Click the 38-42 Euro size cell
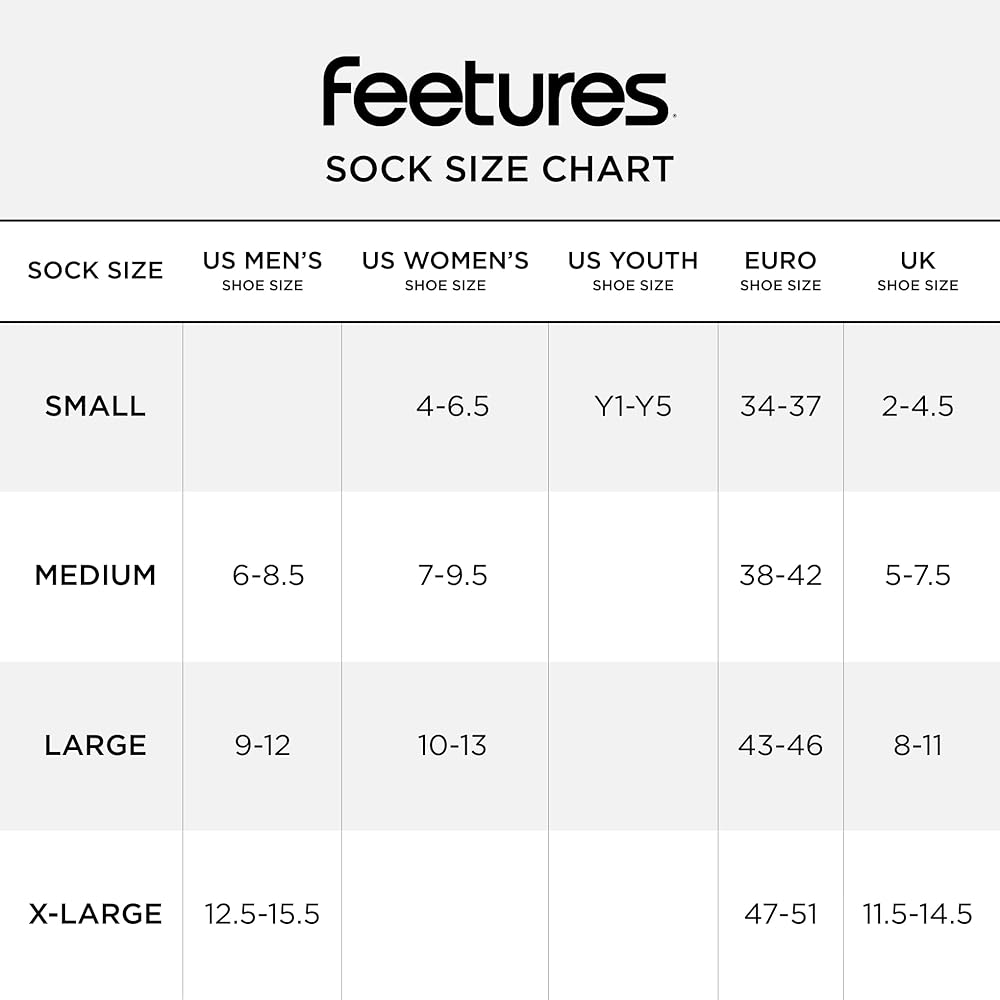This screenshot has height=1000, width=1000. click(780, 575)
